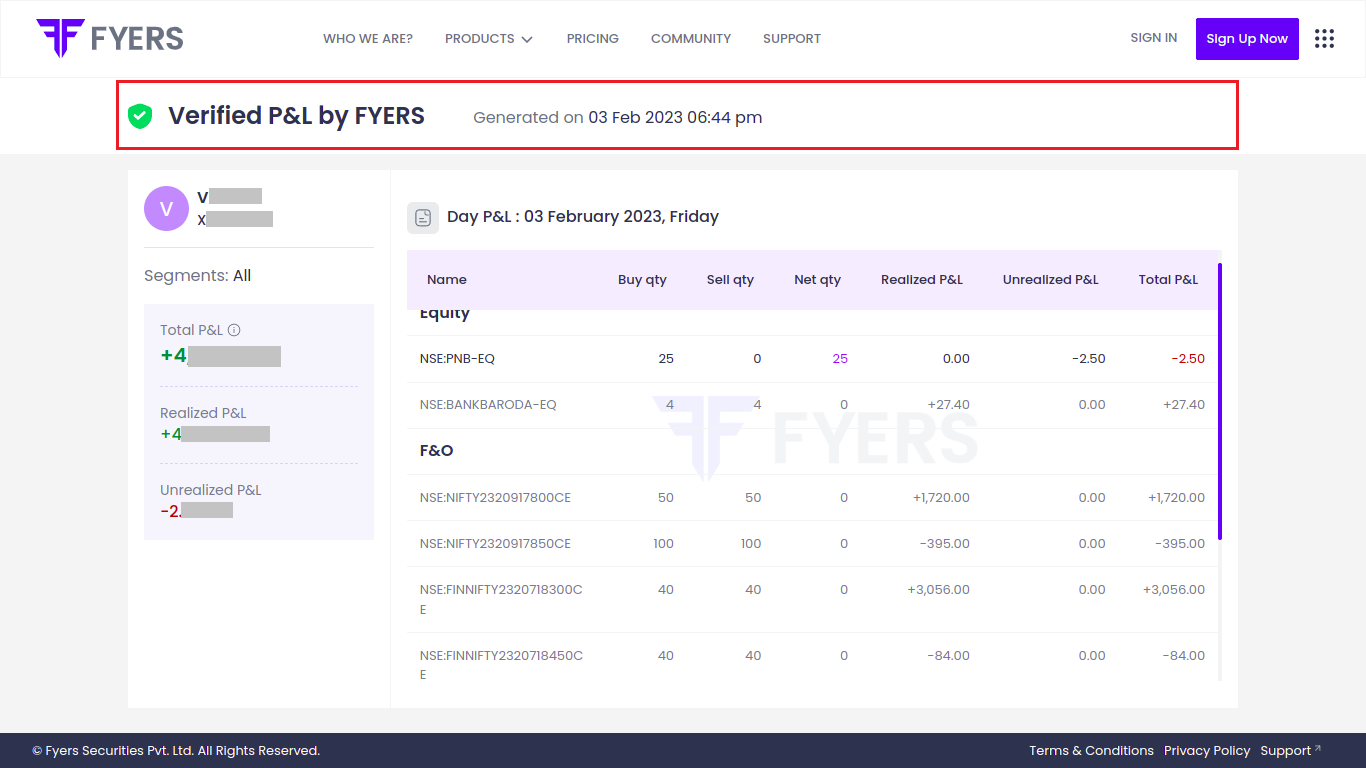Click the Net qty column header

coord(817,280)
